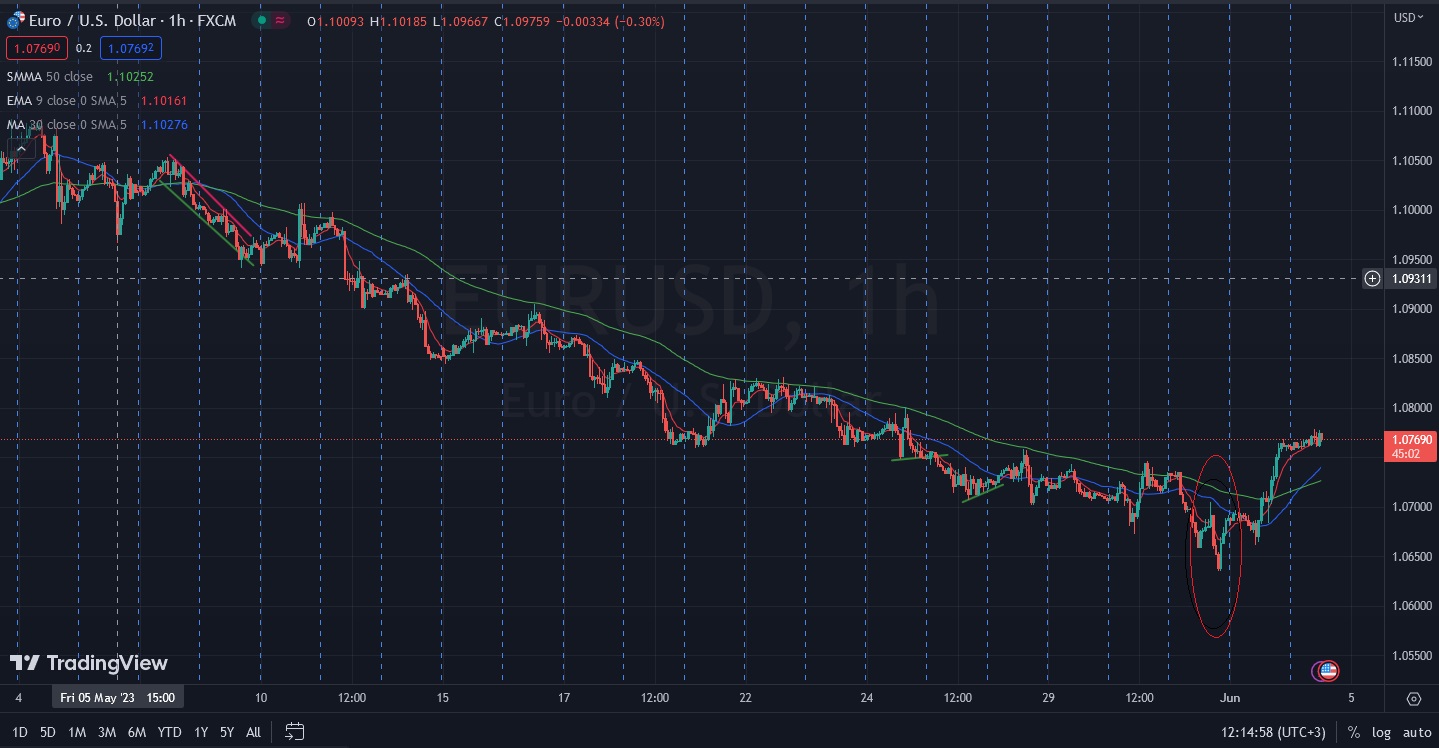Click the green market status dot
The height and width of the screenshot is (748, 1439).
point(261,20)
